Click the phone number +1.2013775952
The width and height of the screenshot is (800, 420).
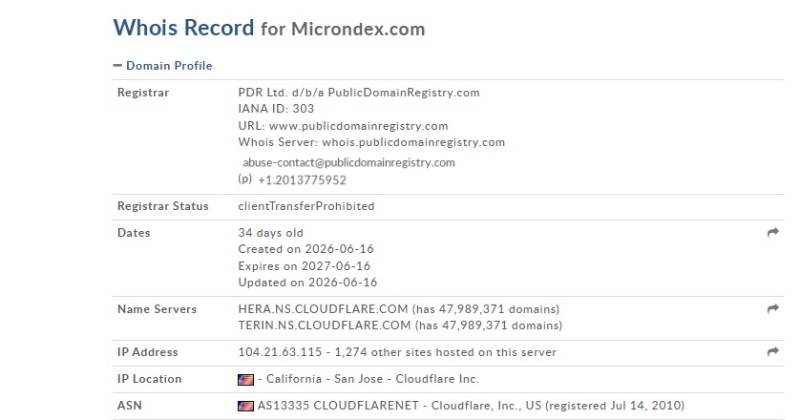pos(302,180)
